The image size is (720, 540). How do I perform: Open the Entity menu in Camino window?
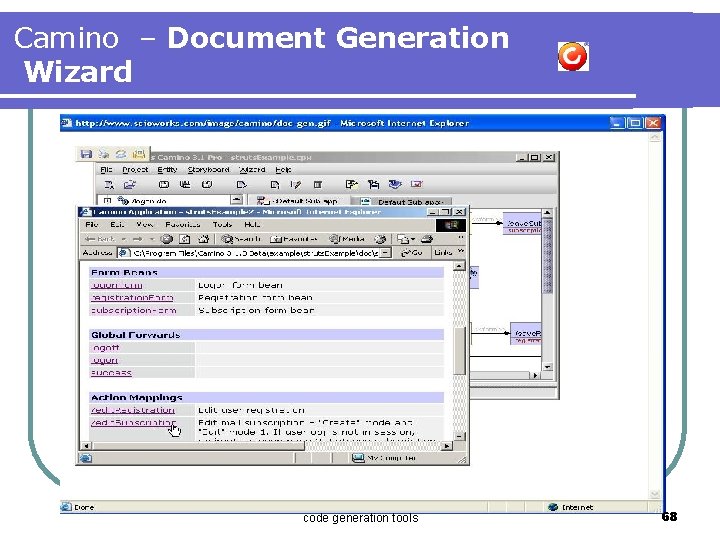click(x=167, y=169)
